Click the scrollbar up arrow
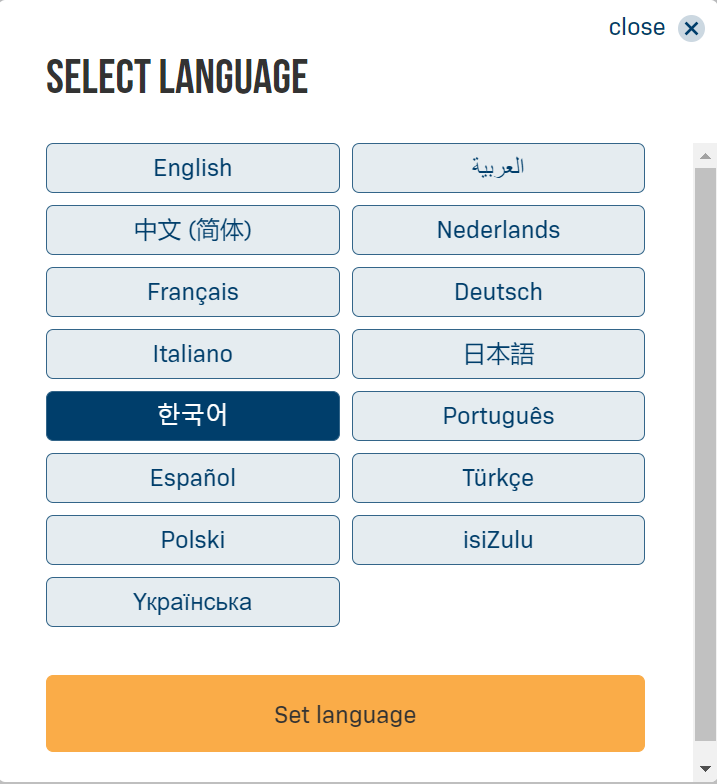The height and width of the screenshot is (784, 717). coord(705,156)
